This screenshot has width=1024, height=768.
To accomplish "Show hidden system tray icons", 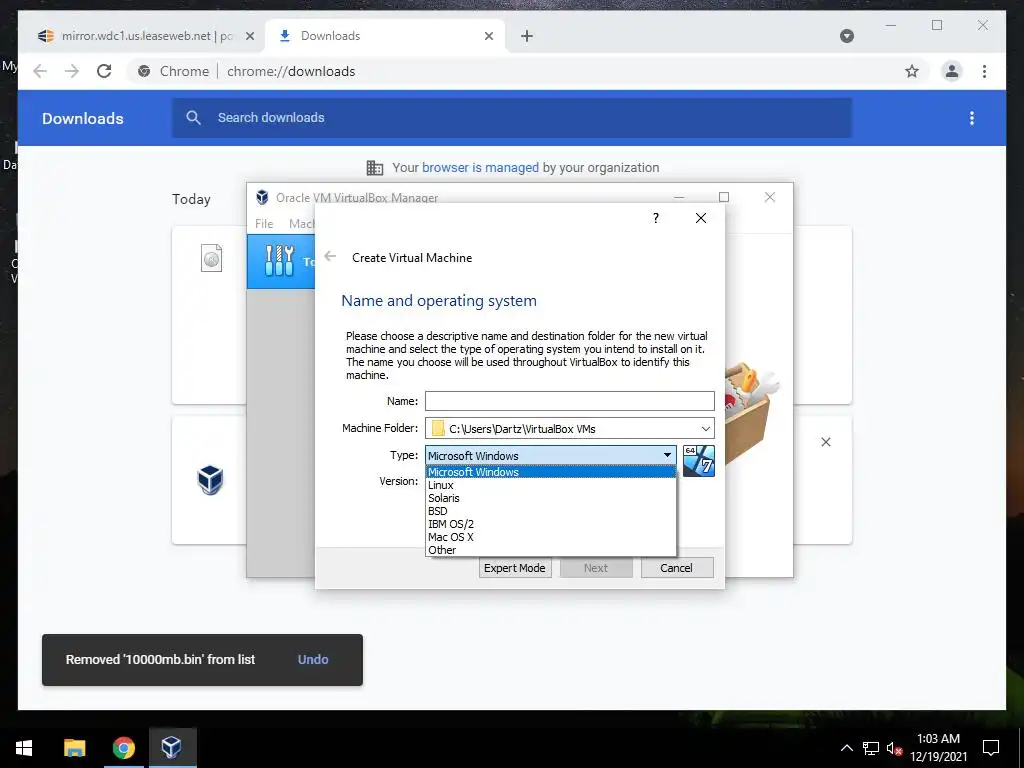I will (846, 748).
